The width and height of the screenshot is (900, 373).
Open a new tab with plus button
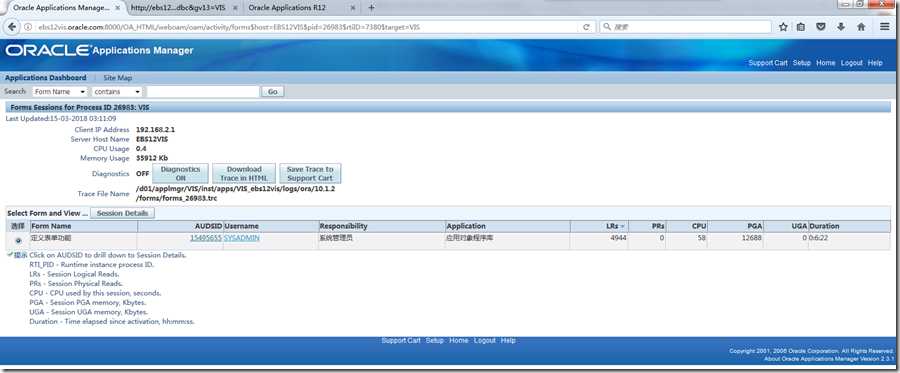pos(371,8)
